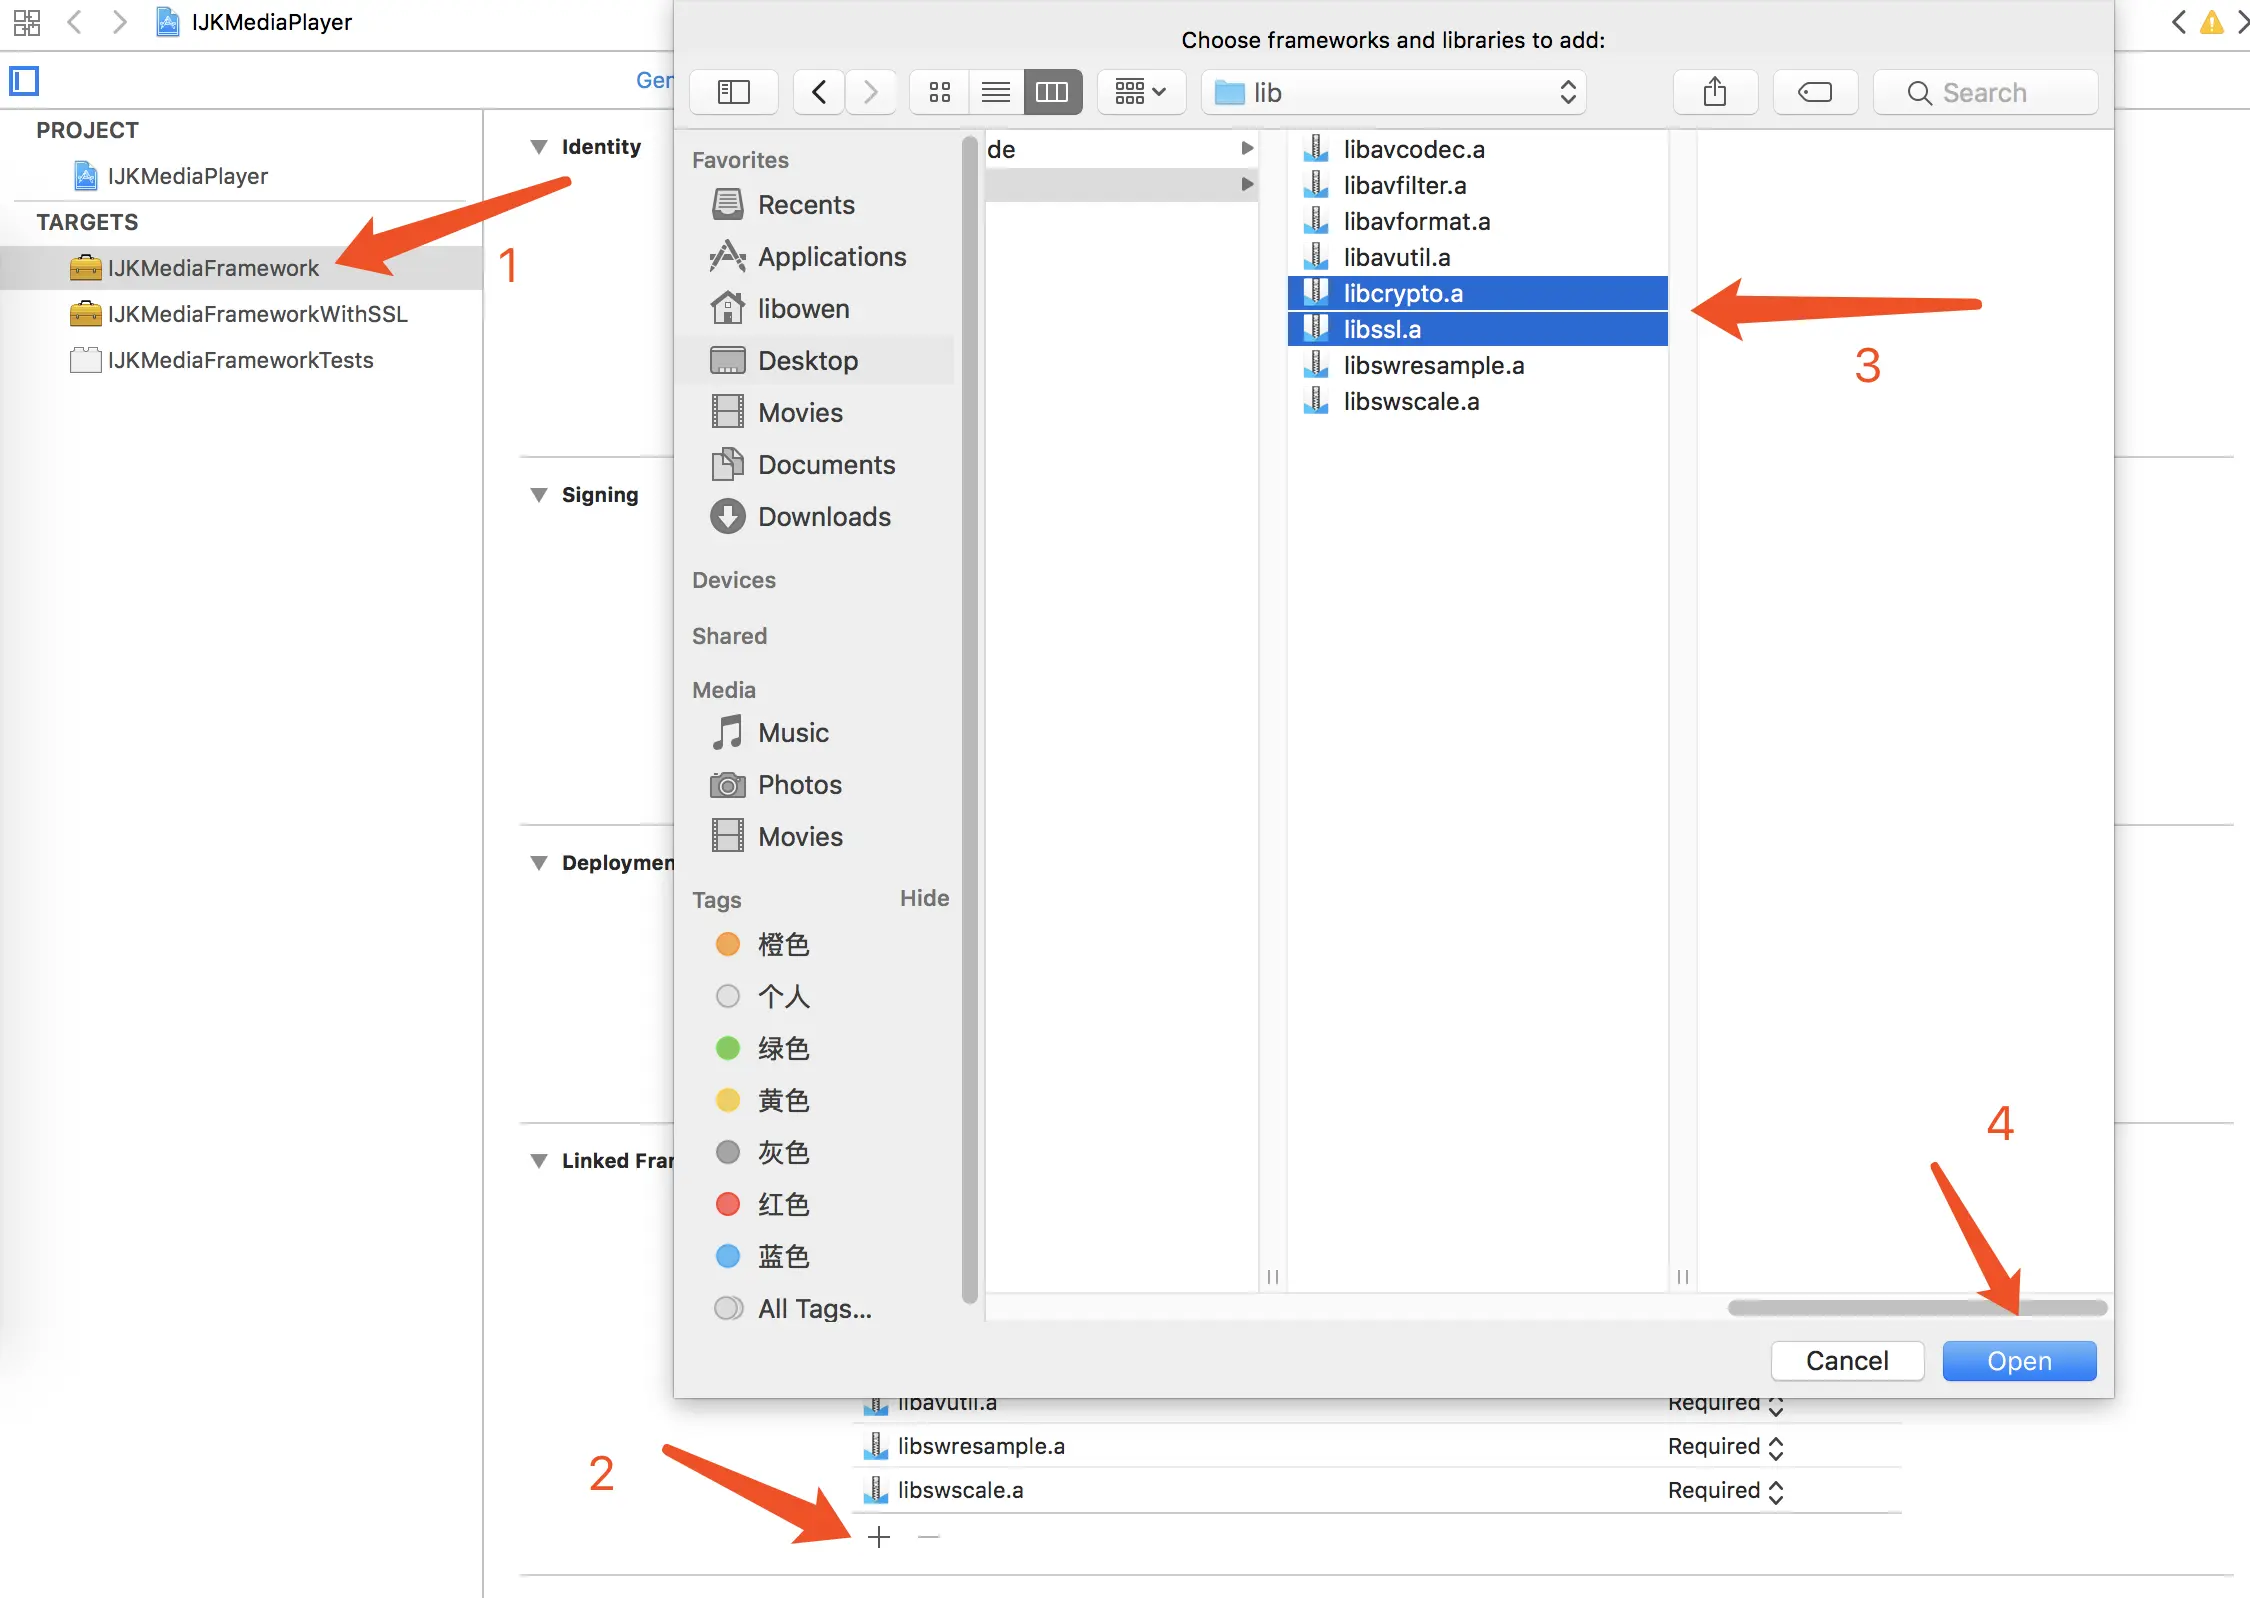Open the item grouping dropdown
The width and height of the screenshot is (2250, 1598).
pos(1140,92)
